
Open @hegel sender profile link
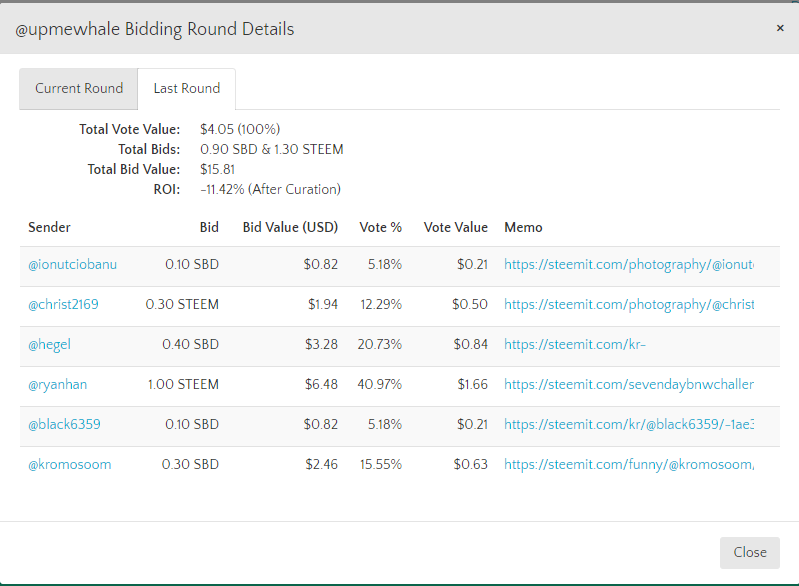(x=49, y=344)
